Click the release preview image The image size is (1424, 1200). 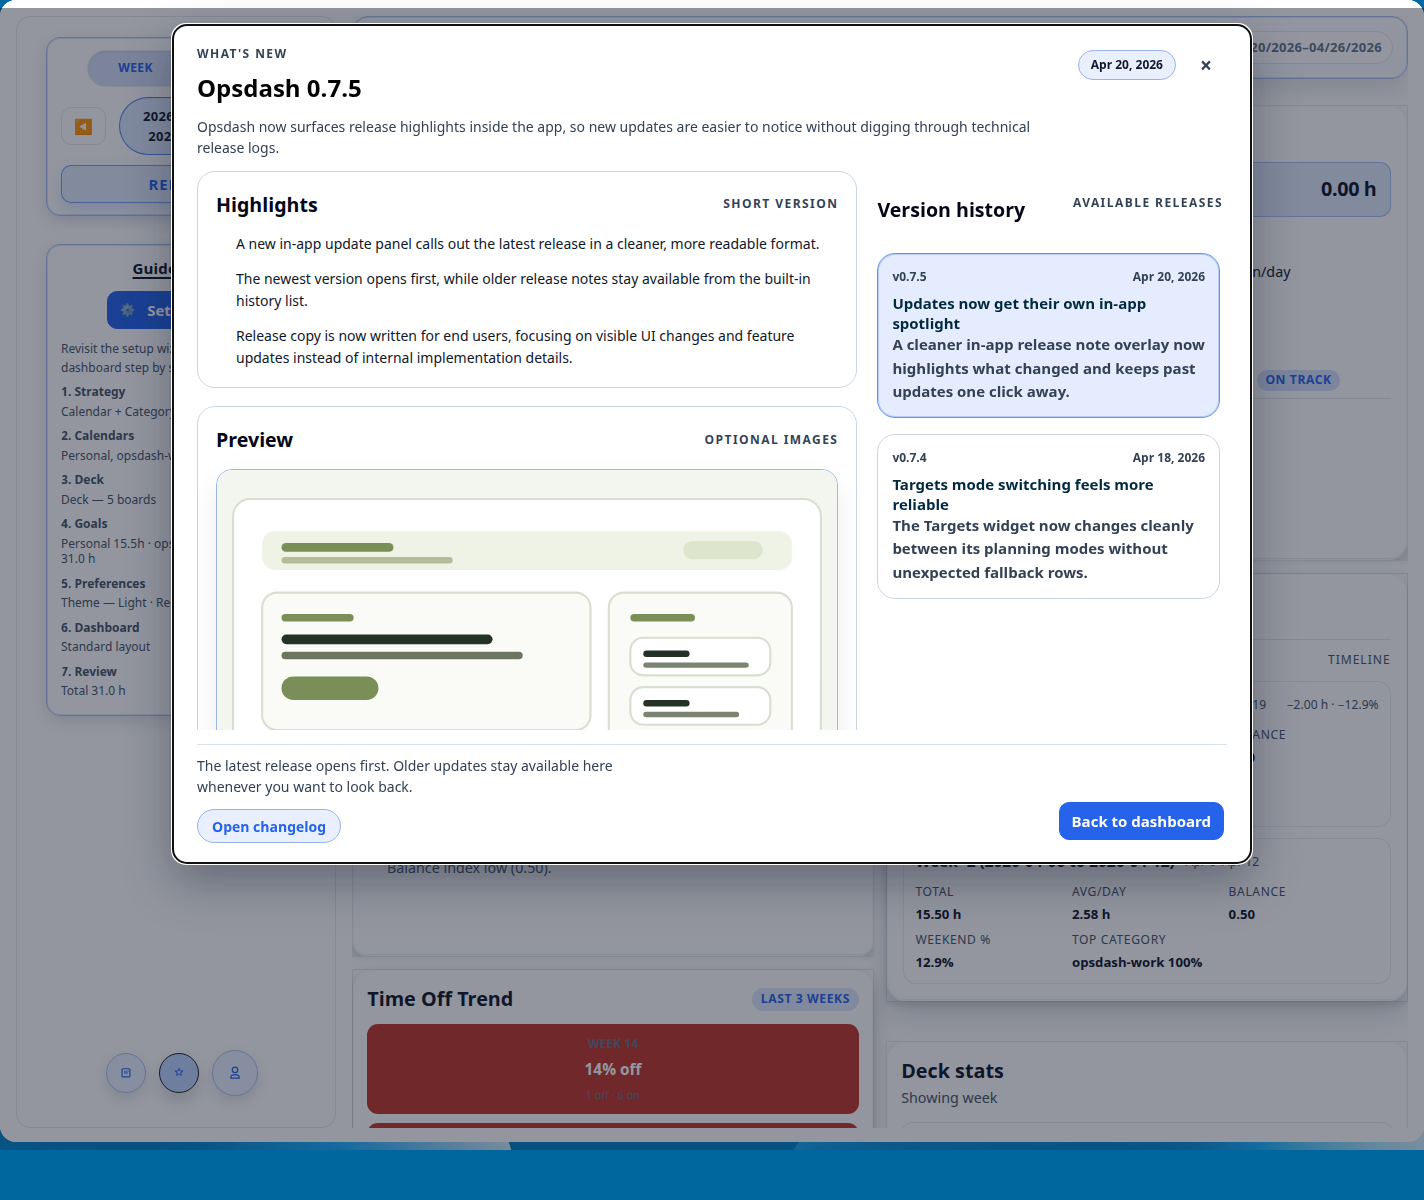[527, 600]
